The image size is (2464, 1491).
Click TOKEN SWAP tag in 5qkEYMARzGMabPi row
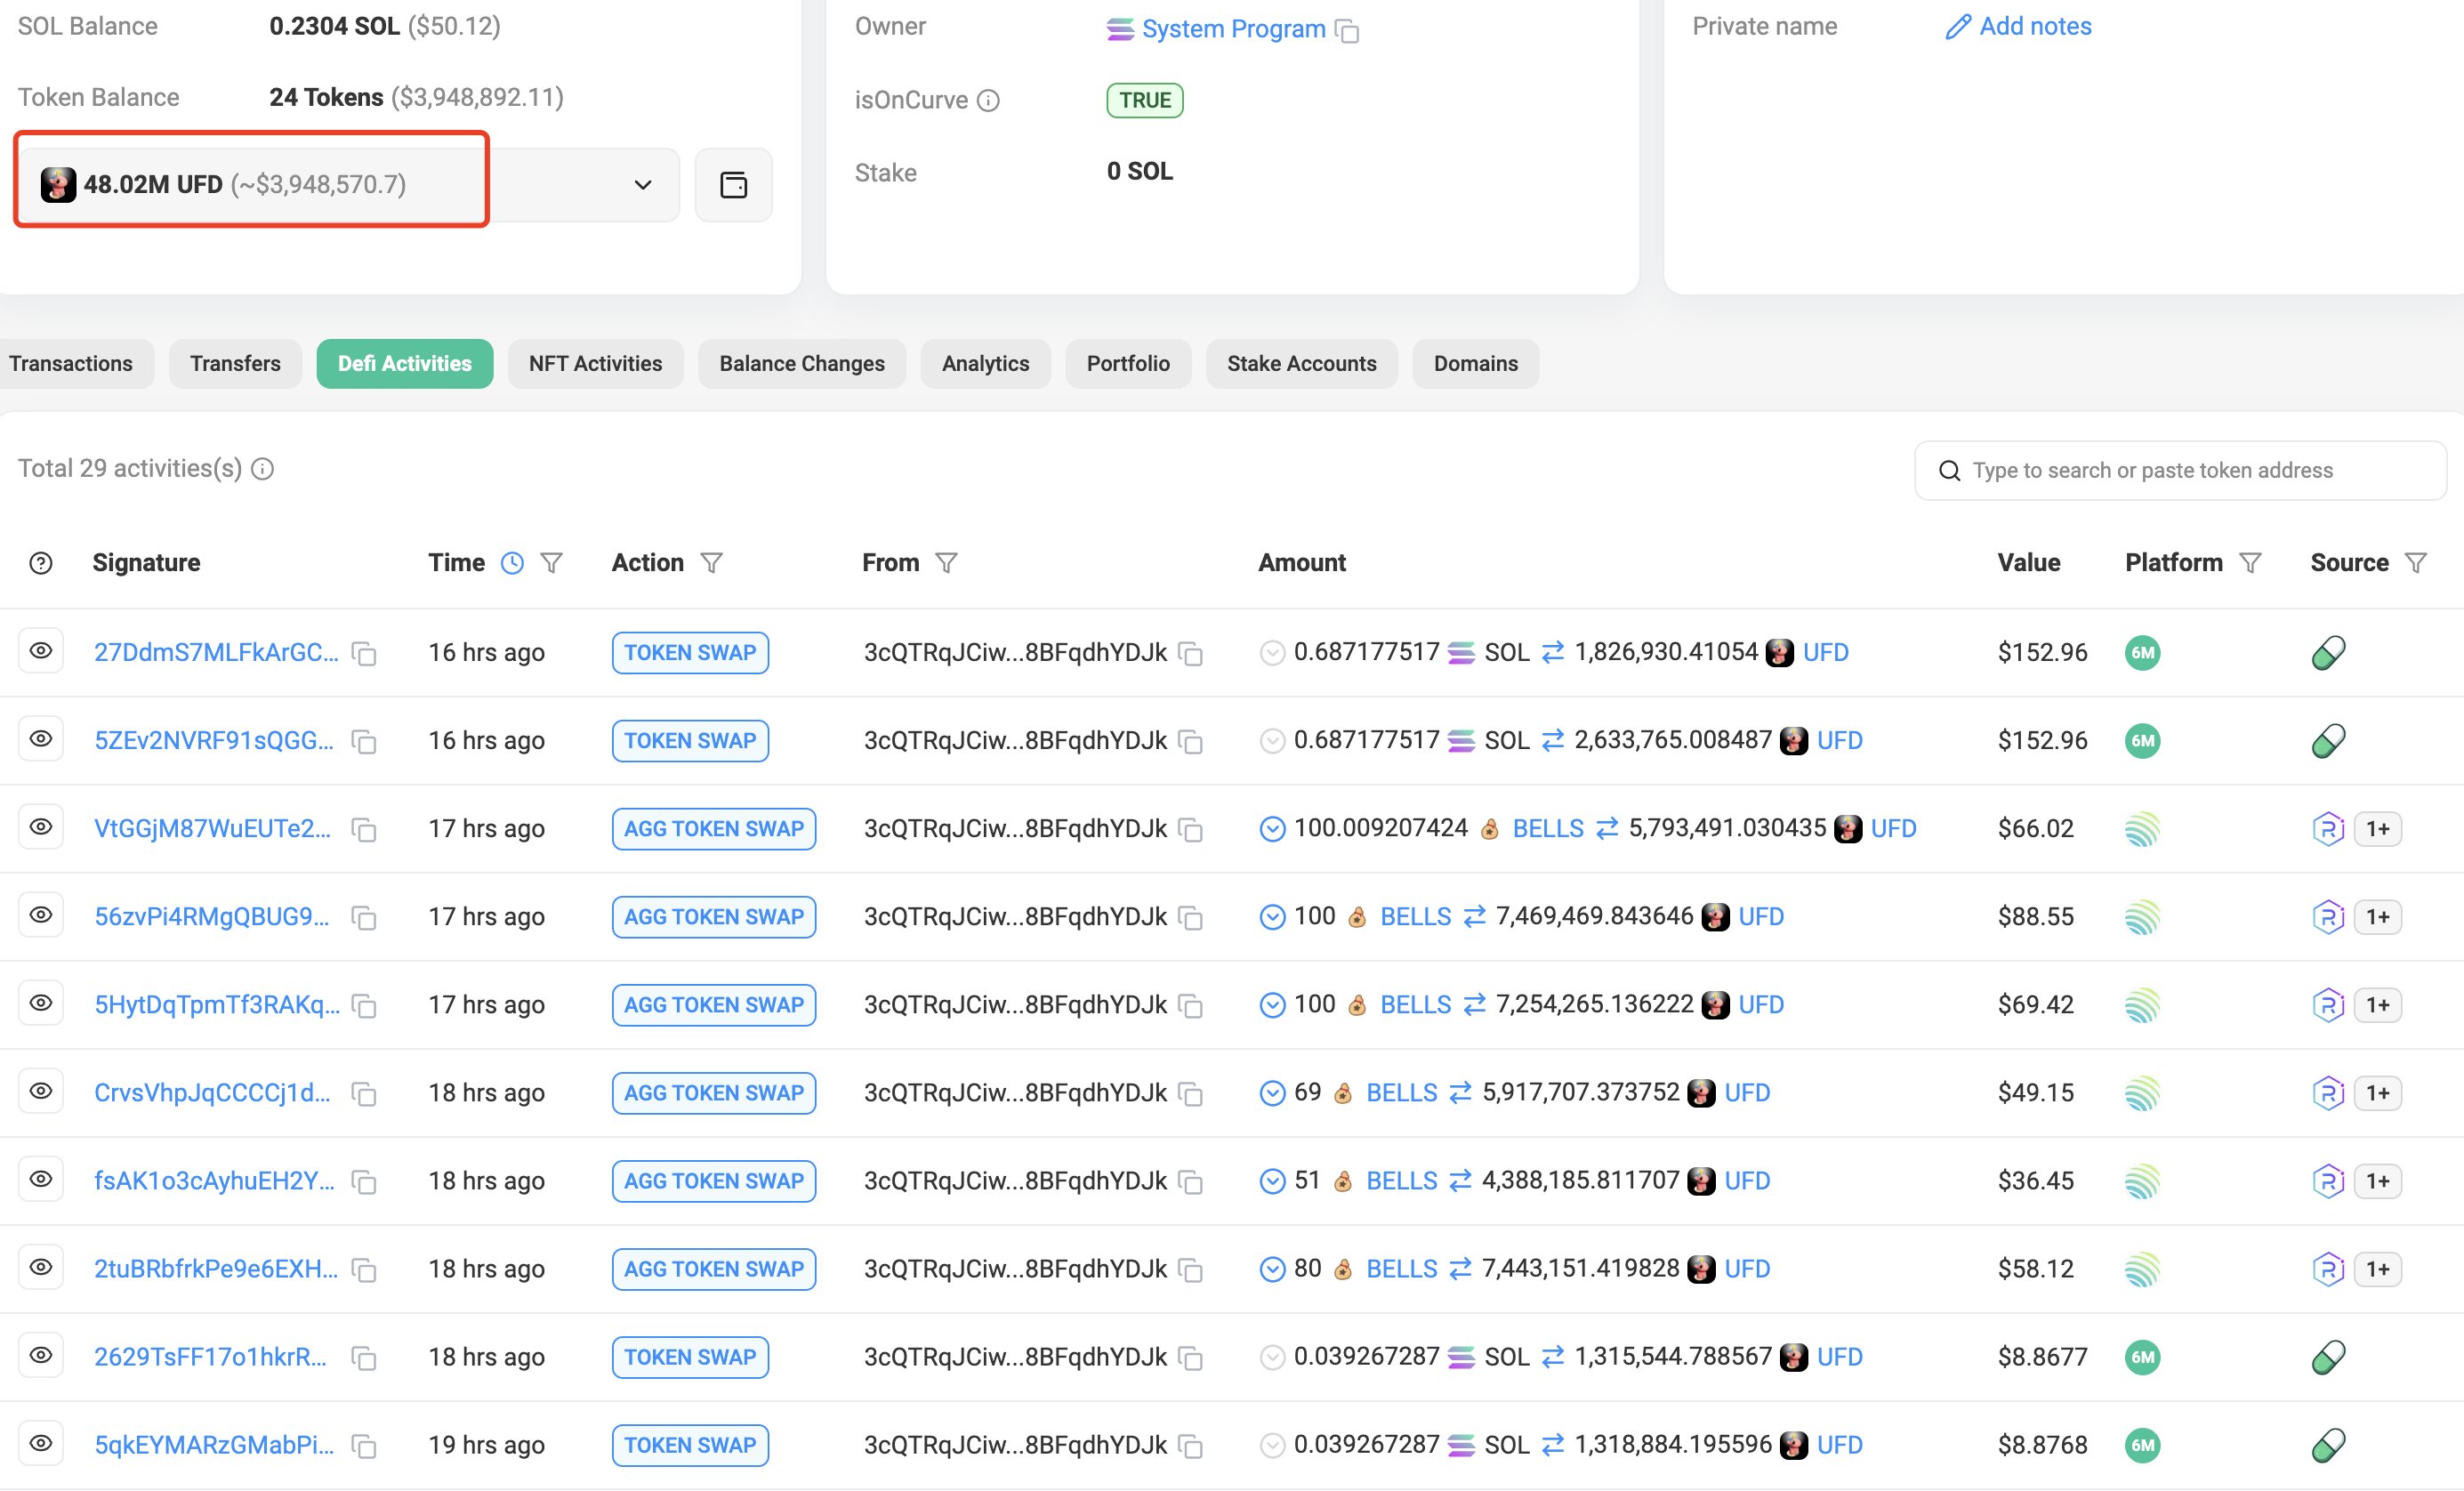[690, 1445]
